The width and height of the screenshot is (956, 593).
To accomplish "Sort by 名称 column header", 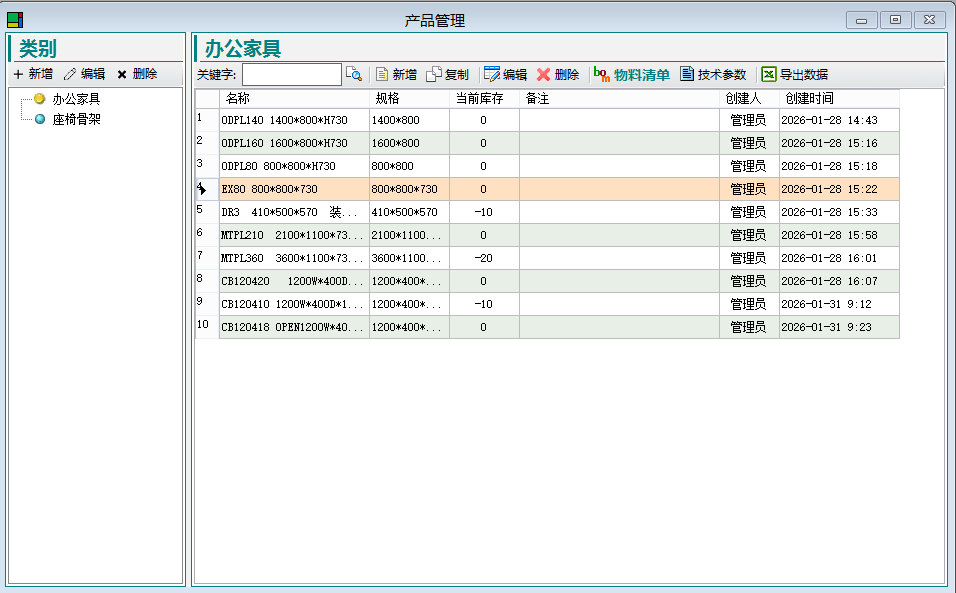I will click(x=238, y=98).
